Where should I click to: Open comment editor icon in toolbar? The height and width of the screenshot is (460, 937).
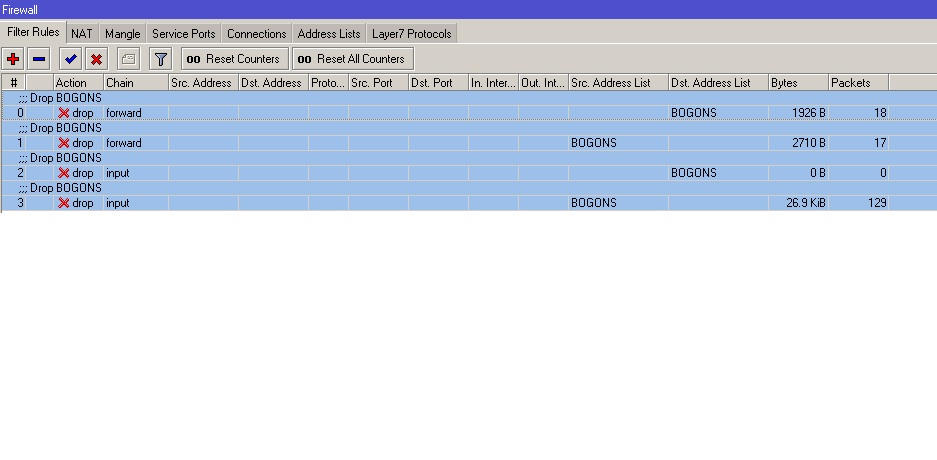click(128, 59)
